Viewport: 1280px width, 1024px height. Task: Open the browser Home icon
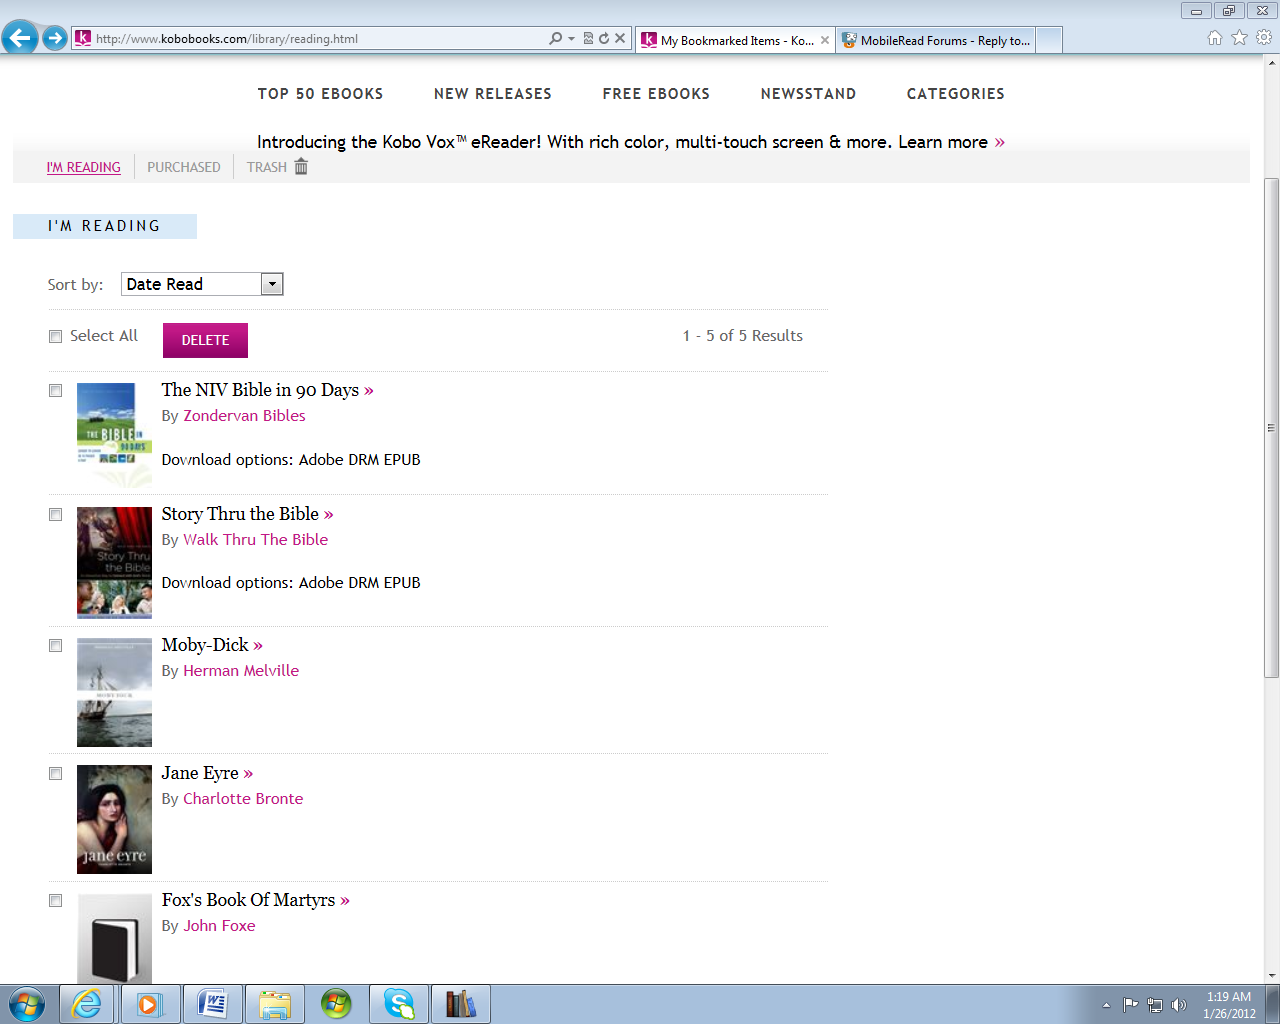point(1215,38)
